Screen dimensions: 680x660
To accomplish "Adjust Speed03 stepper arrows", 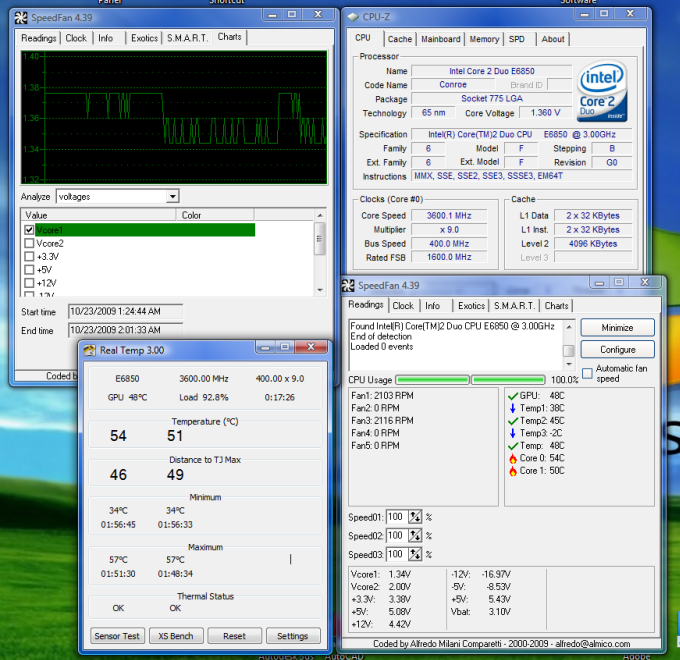I will coord(415,554).
